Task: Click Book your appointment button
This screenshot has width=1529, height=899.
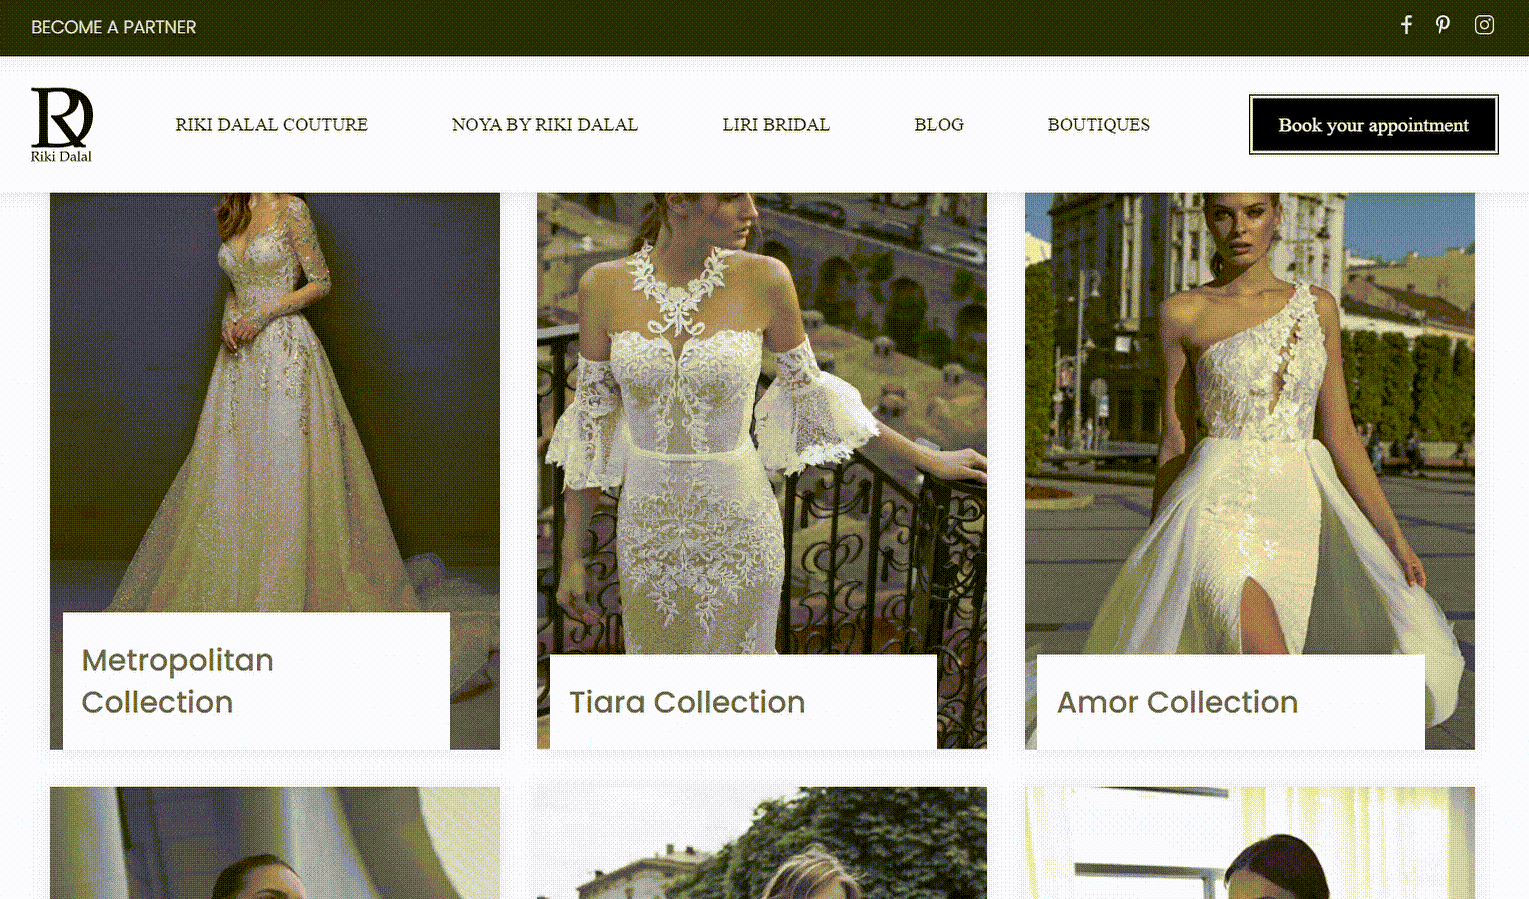Action: (x=1373, y=125)
